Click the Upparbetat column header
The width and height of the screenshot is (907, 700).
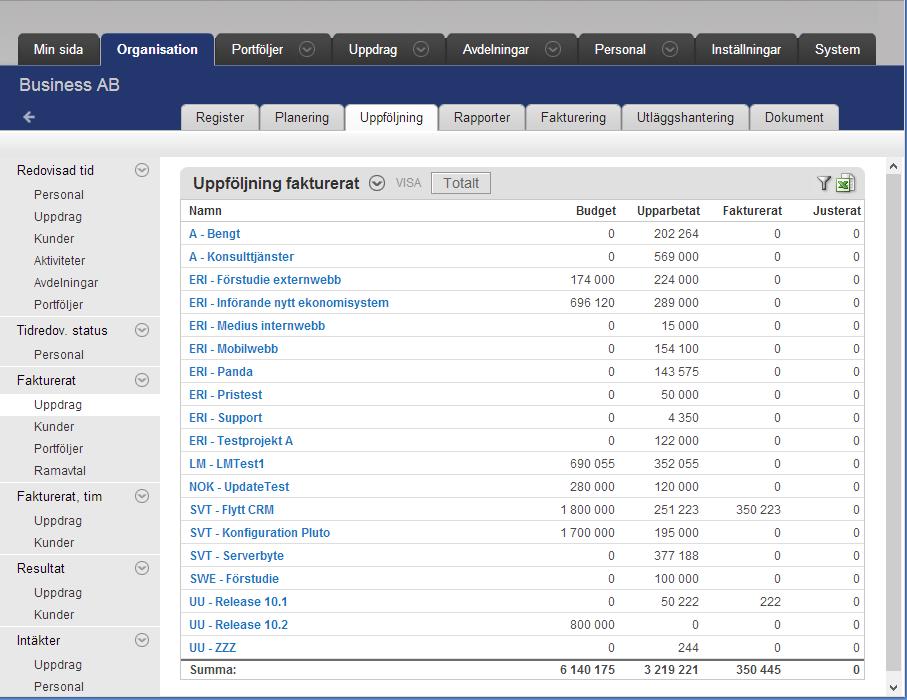coord(669,211)
